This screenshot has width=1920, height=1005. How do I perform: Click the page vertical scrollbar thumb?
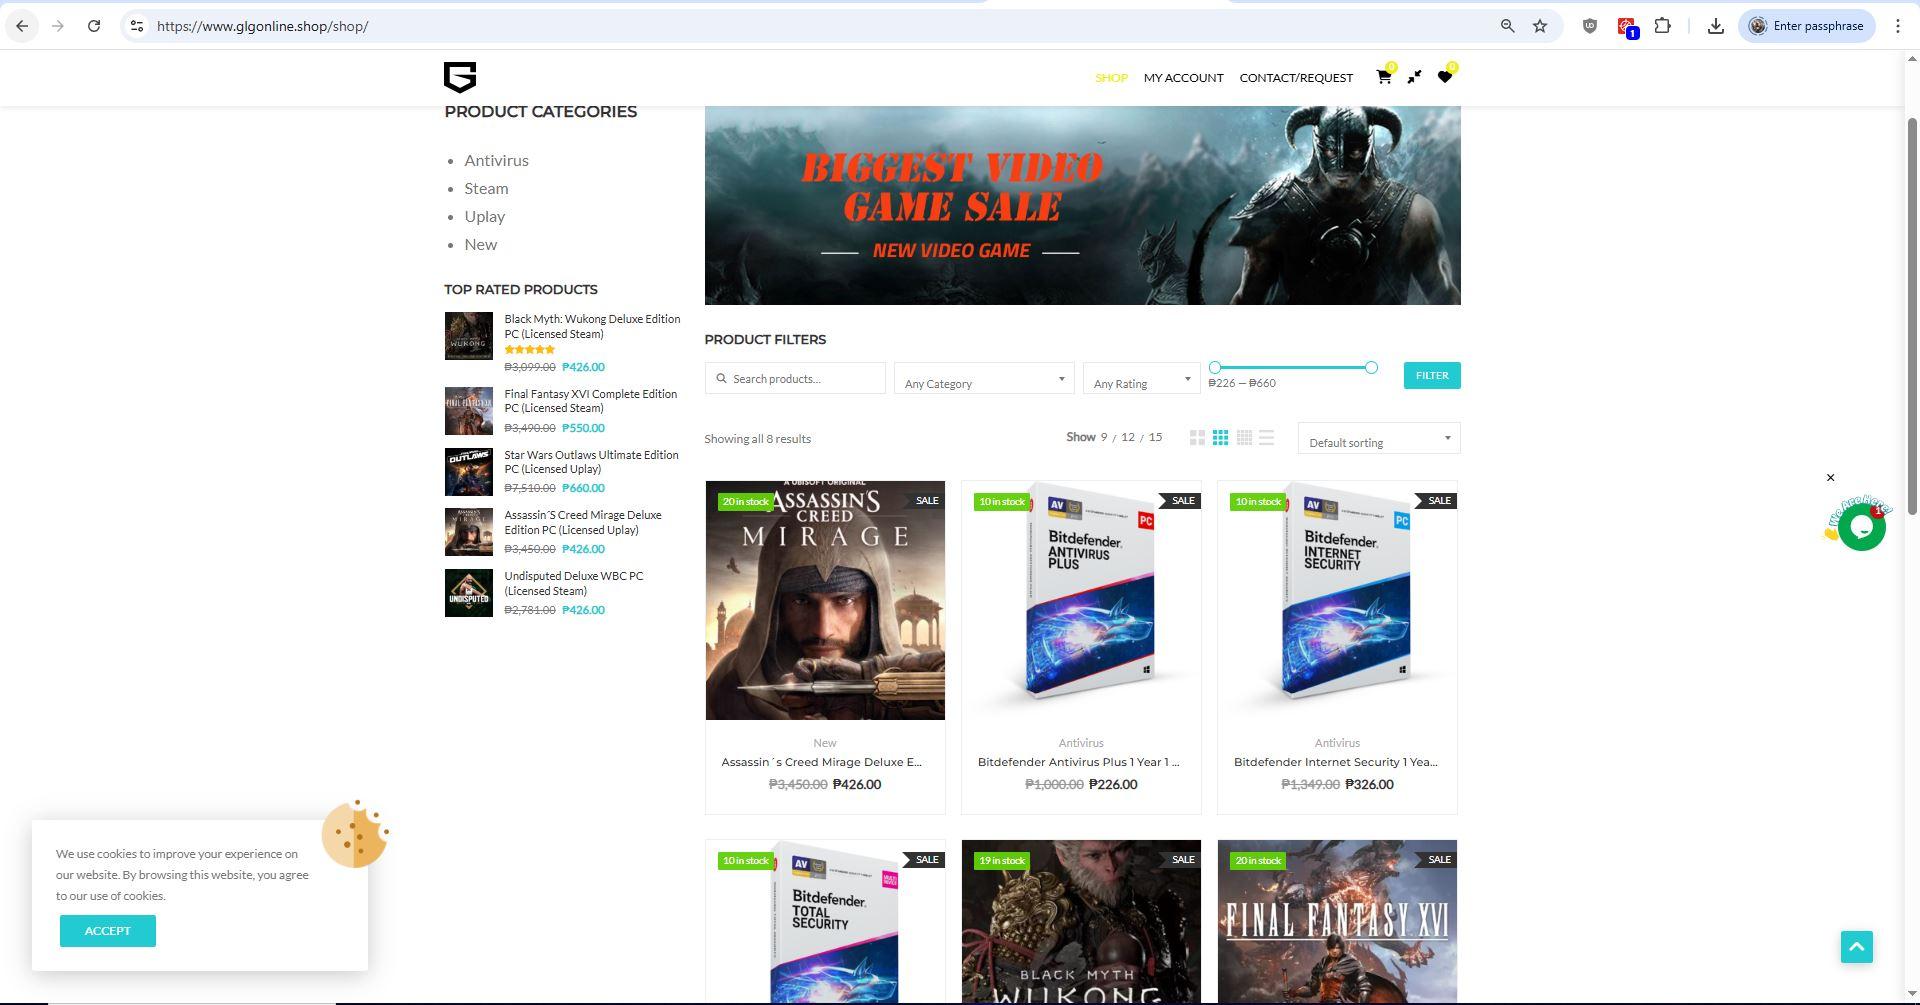pos(1912,317)
